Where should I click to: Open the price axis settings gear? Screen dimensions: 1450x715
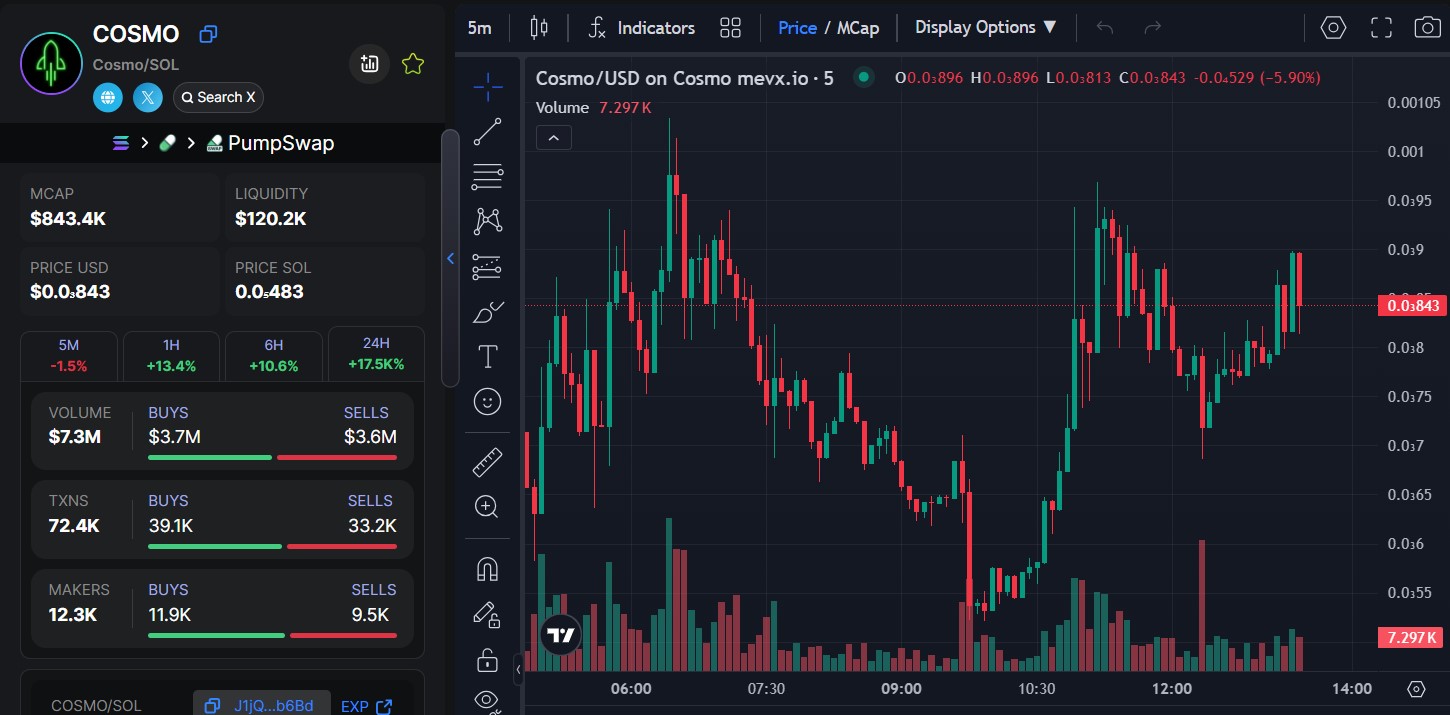(x=1415, y=688)
